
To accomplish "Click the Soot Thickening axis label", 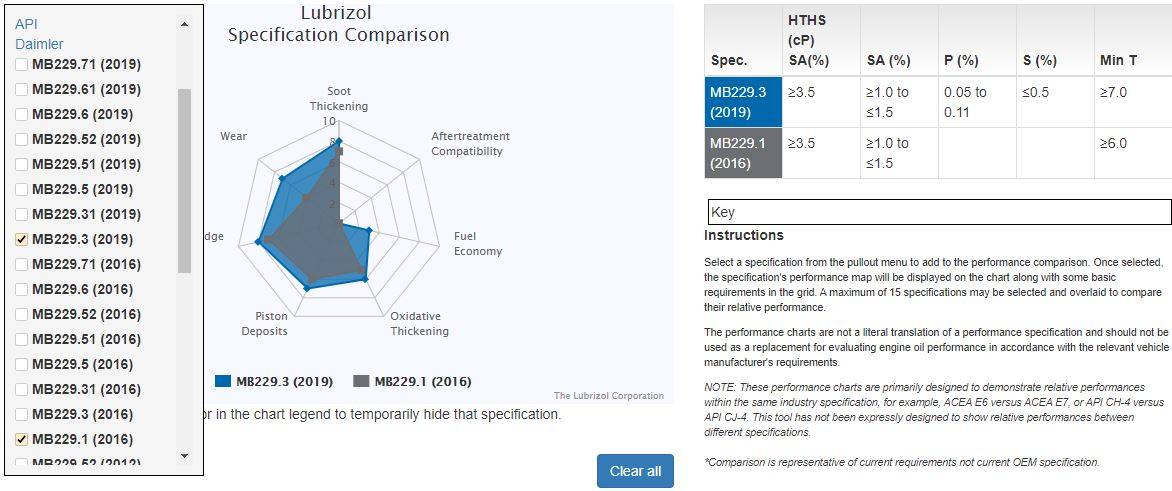I will point(339,99).
